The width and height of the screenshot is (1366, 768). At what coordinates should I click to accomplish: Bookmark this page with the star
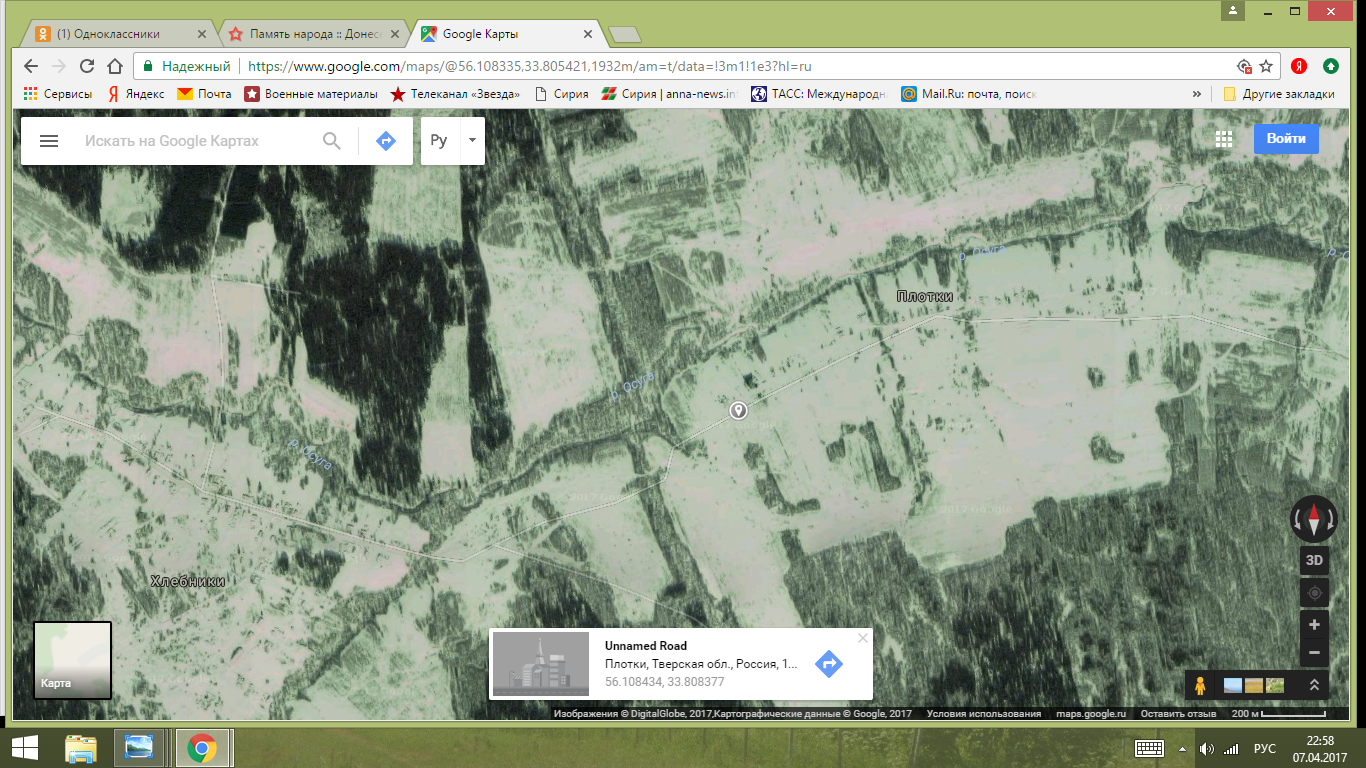coord(1266,66)
